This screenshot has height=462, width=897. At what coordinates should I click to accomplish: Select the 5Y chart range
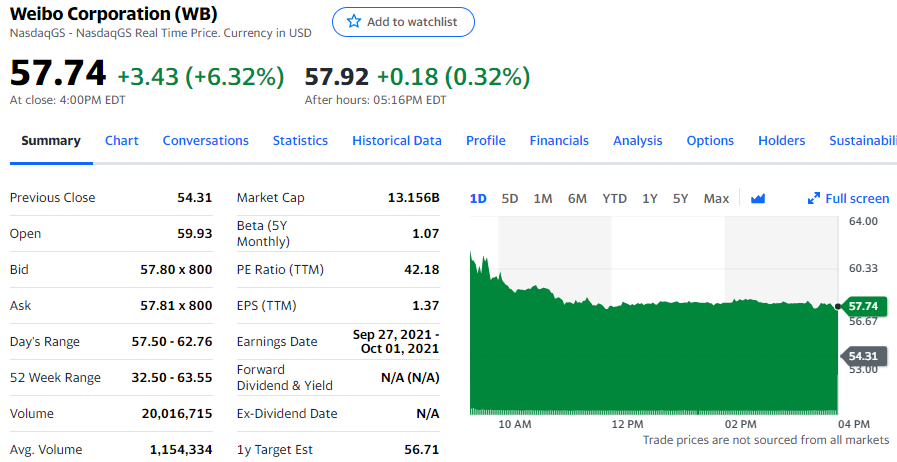[680, 198]
